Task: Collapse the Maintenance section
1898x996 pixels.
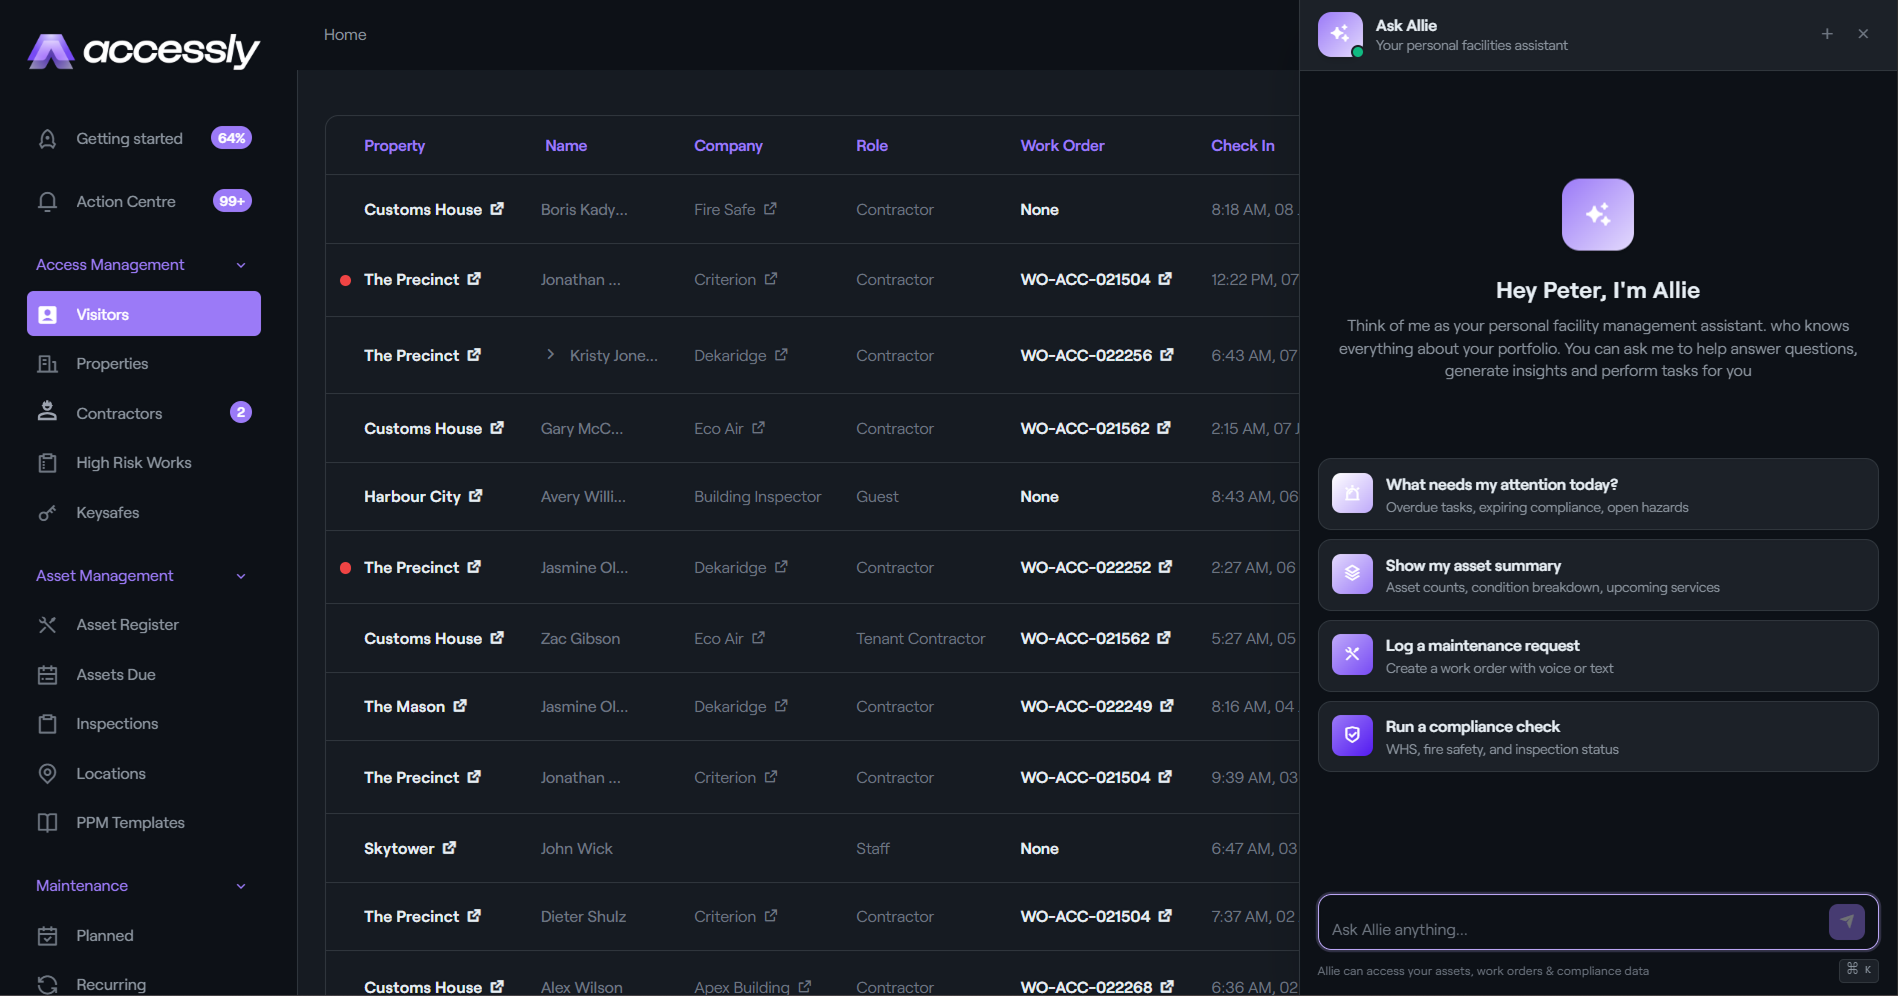Action: pos(241,886)
